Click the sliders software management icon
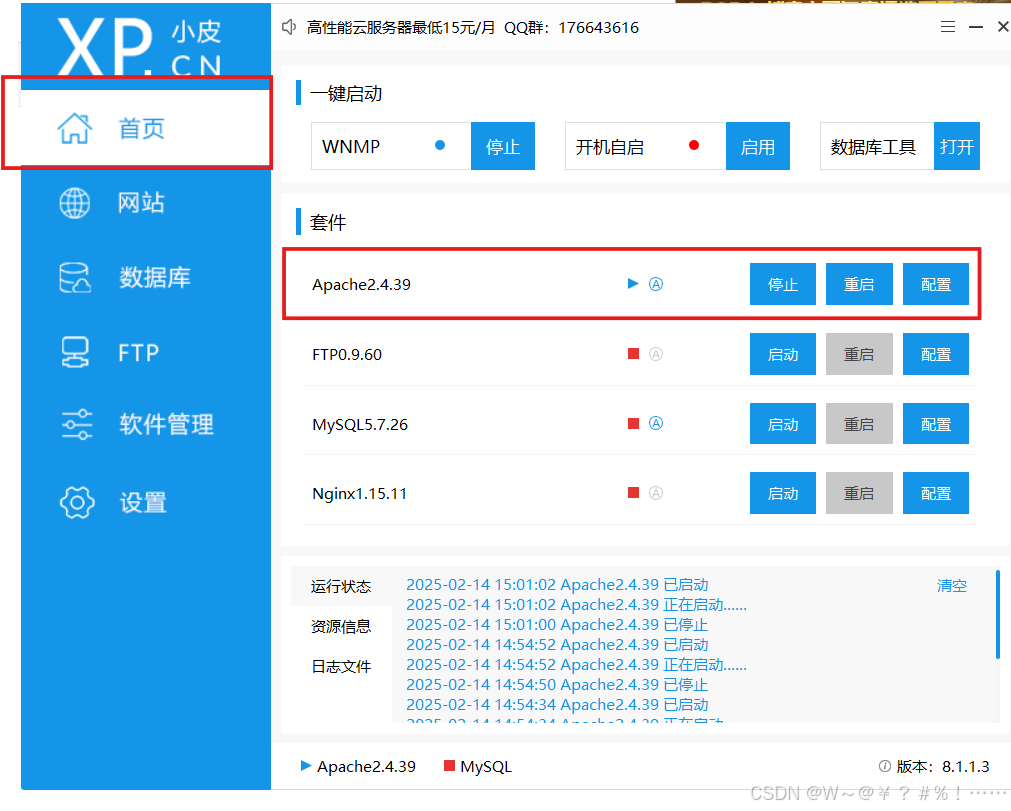1011x811 pixels. click(x=77, y=424)
